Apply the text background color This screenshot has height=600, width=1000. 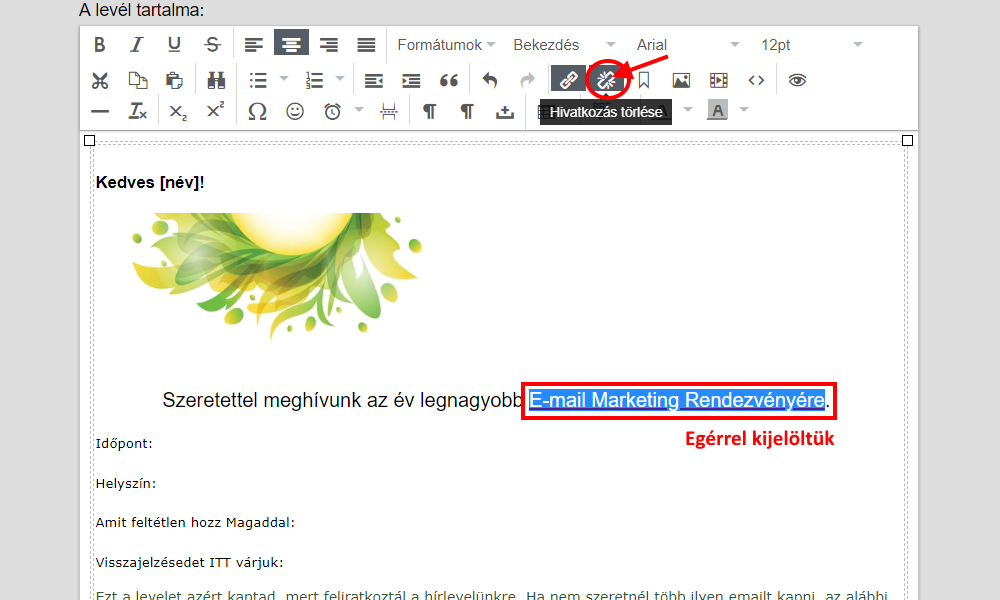click(717, 110)
